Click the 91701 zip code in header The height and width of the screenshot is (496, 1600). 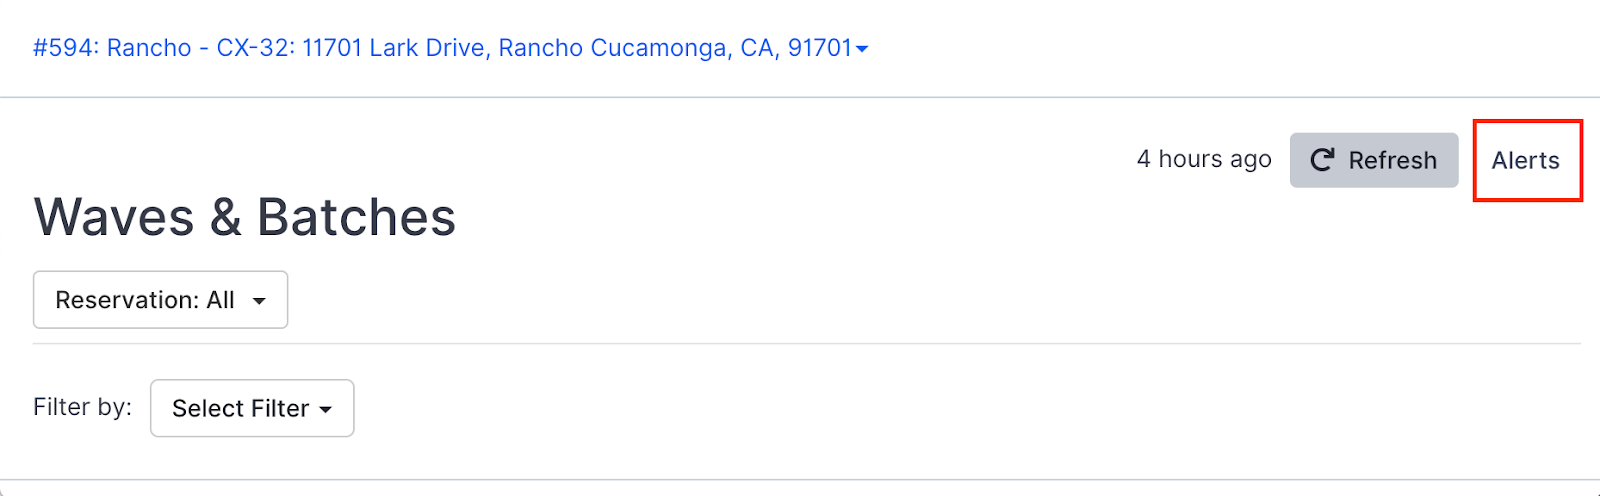point(820,48)
